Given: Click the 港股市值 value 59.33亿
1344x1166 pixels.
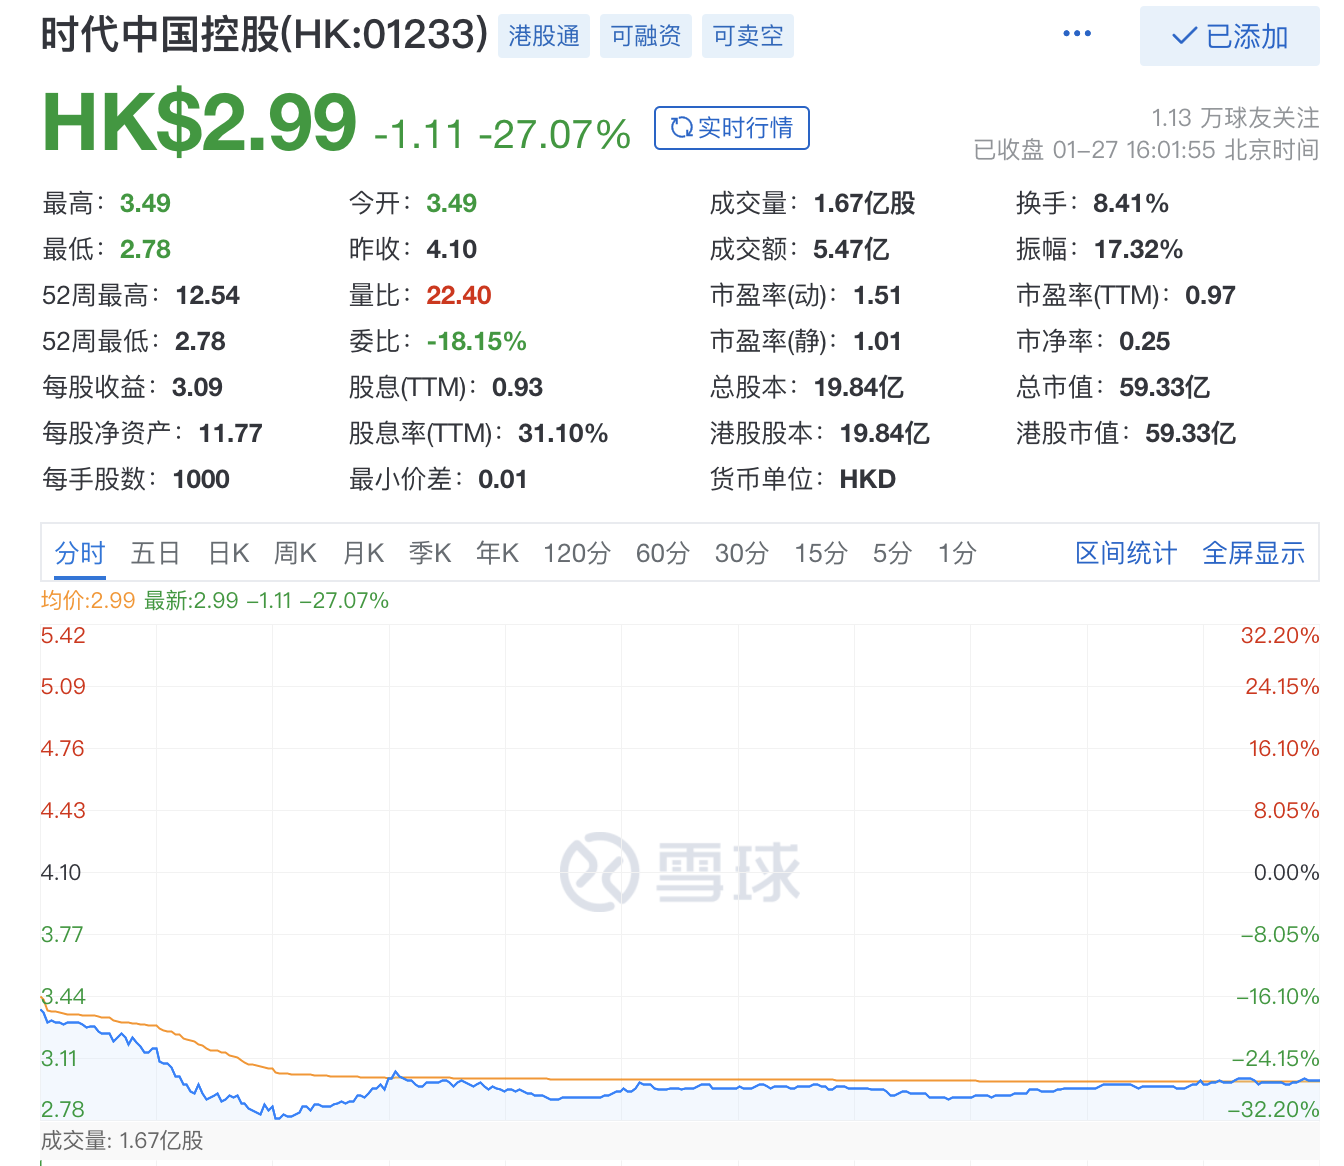Looking at the screenshot, I should coord(1190,434).
